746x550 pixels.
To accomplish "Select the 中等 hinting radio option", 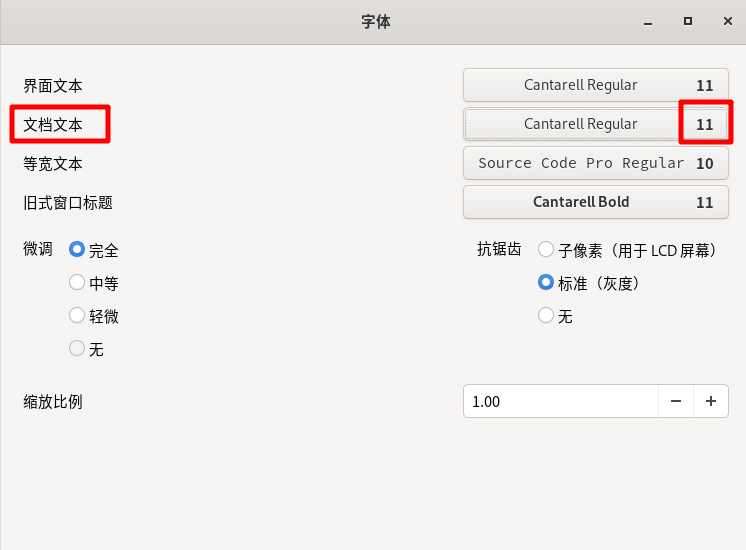I will pyautogui.click(x=77, y=283).
